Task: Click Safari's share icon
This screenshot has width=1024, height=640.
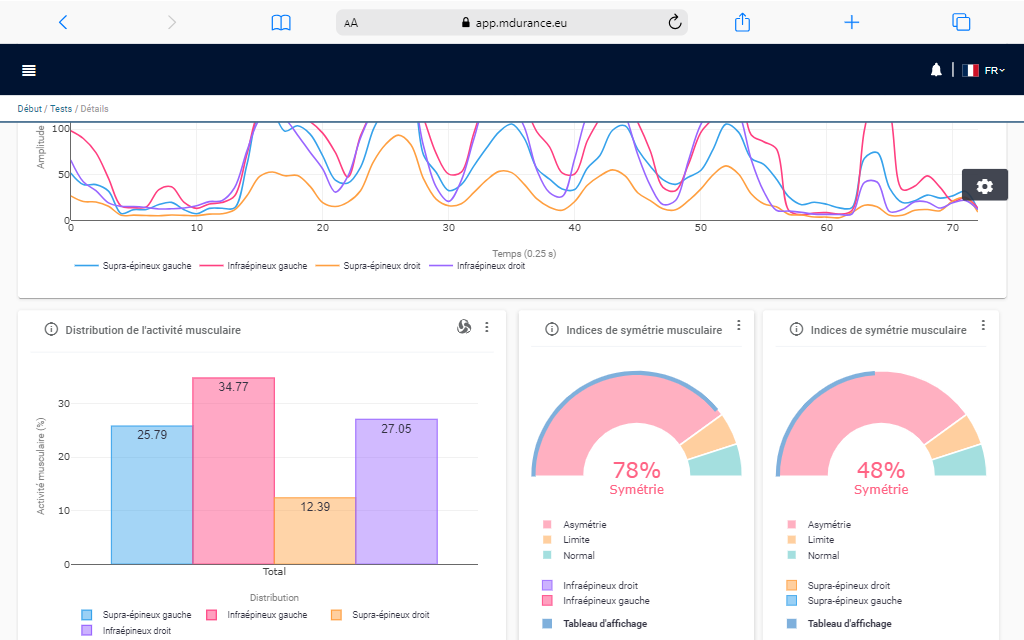Action: (x=742, y=22)
